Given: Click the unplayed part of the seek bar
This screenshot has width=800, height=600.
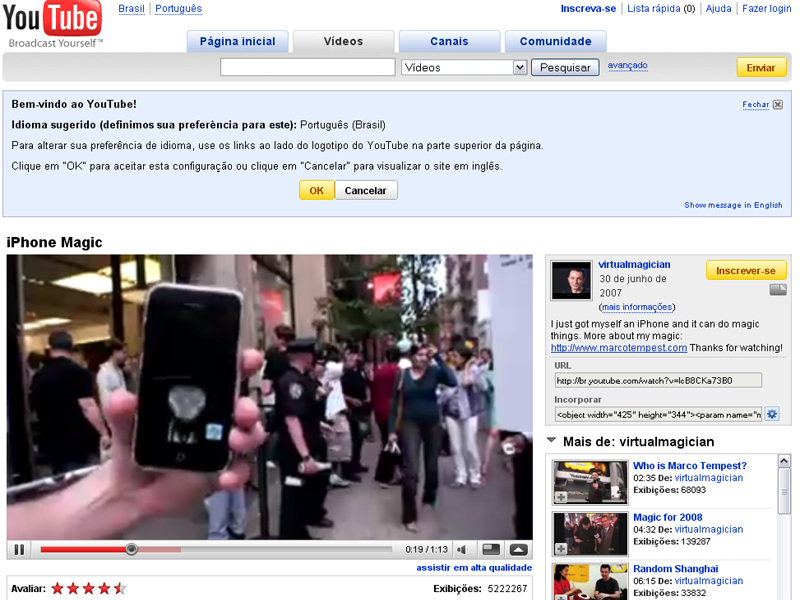Looking at the screenshot, I should [x=286, y=549].
